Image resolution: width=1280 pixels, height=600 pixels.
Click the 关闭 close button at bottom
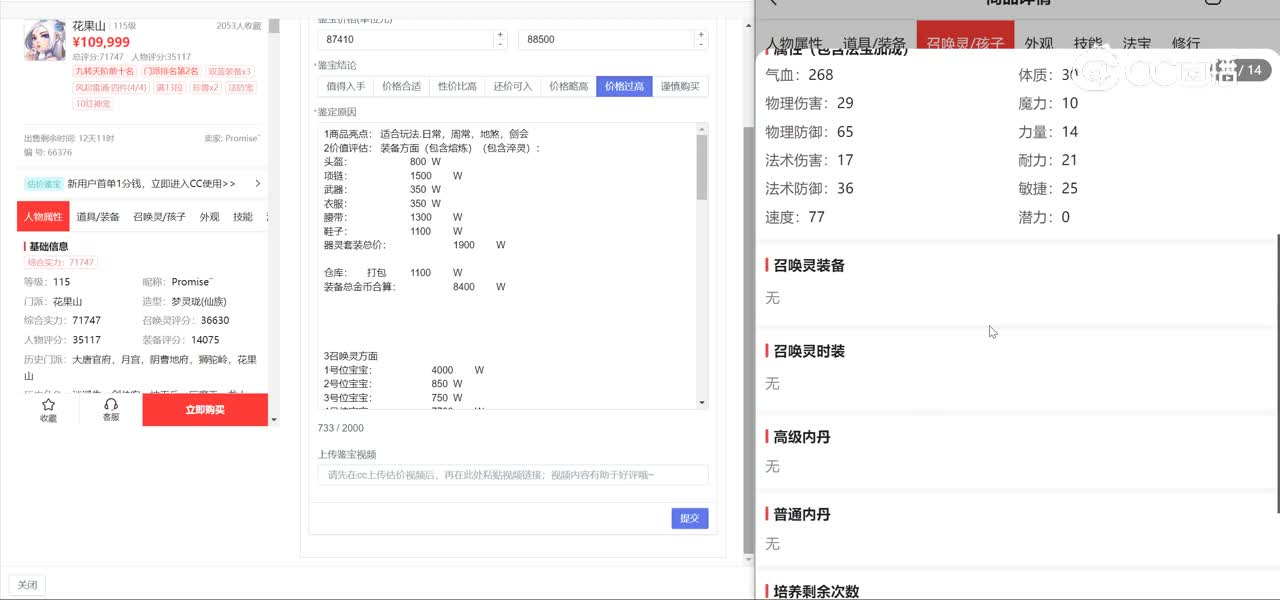pyautogui.click(x=27, y=585)
